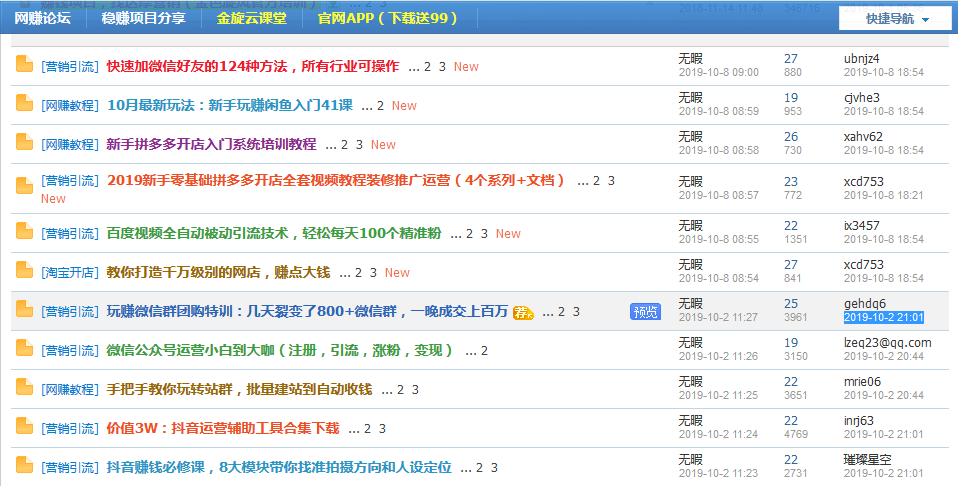Open thread 新手拼多多开店入门系统培训教程
Image resolution: width=958 pixels, height=486 pixels.
(211, 144)
